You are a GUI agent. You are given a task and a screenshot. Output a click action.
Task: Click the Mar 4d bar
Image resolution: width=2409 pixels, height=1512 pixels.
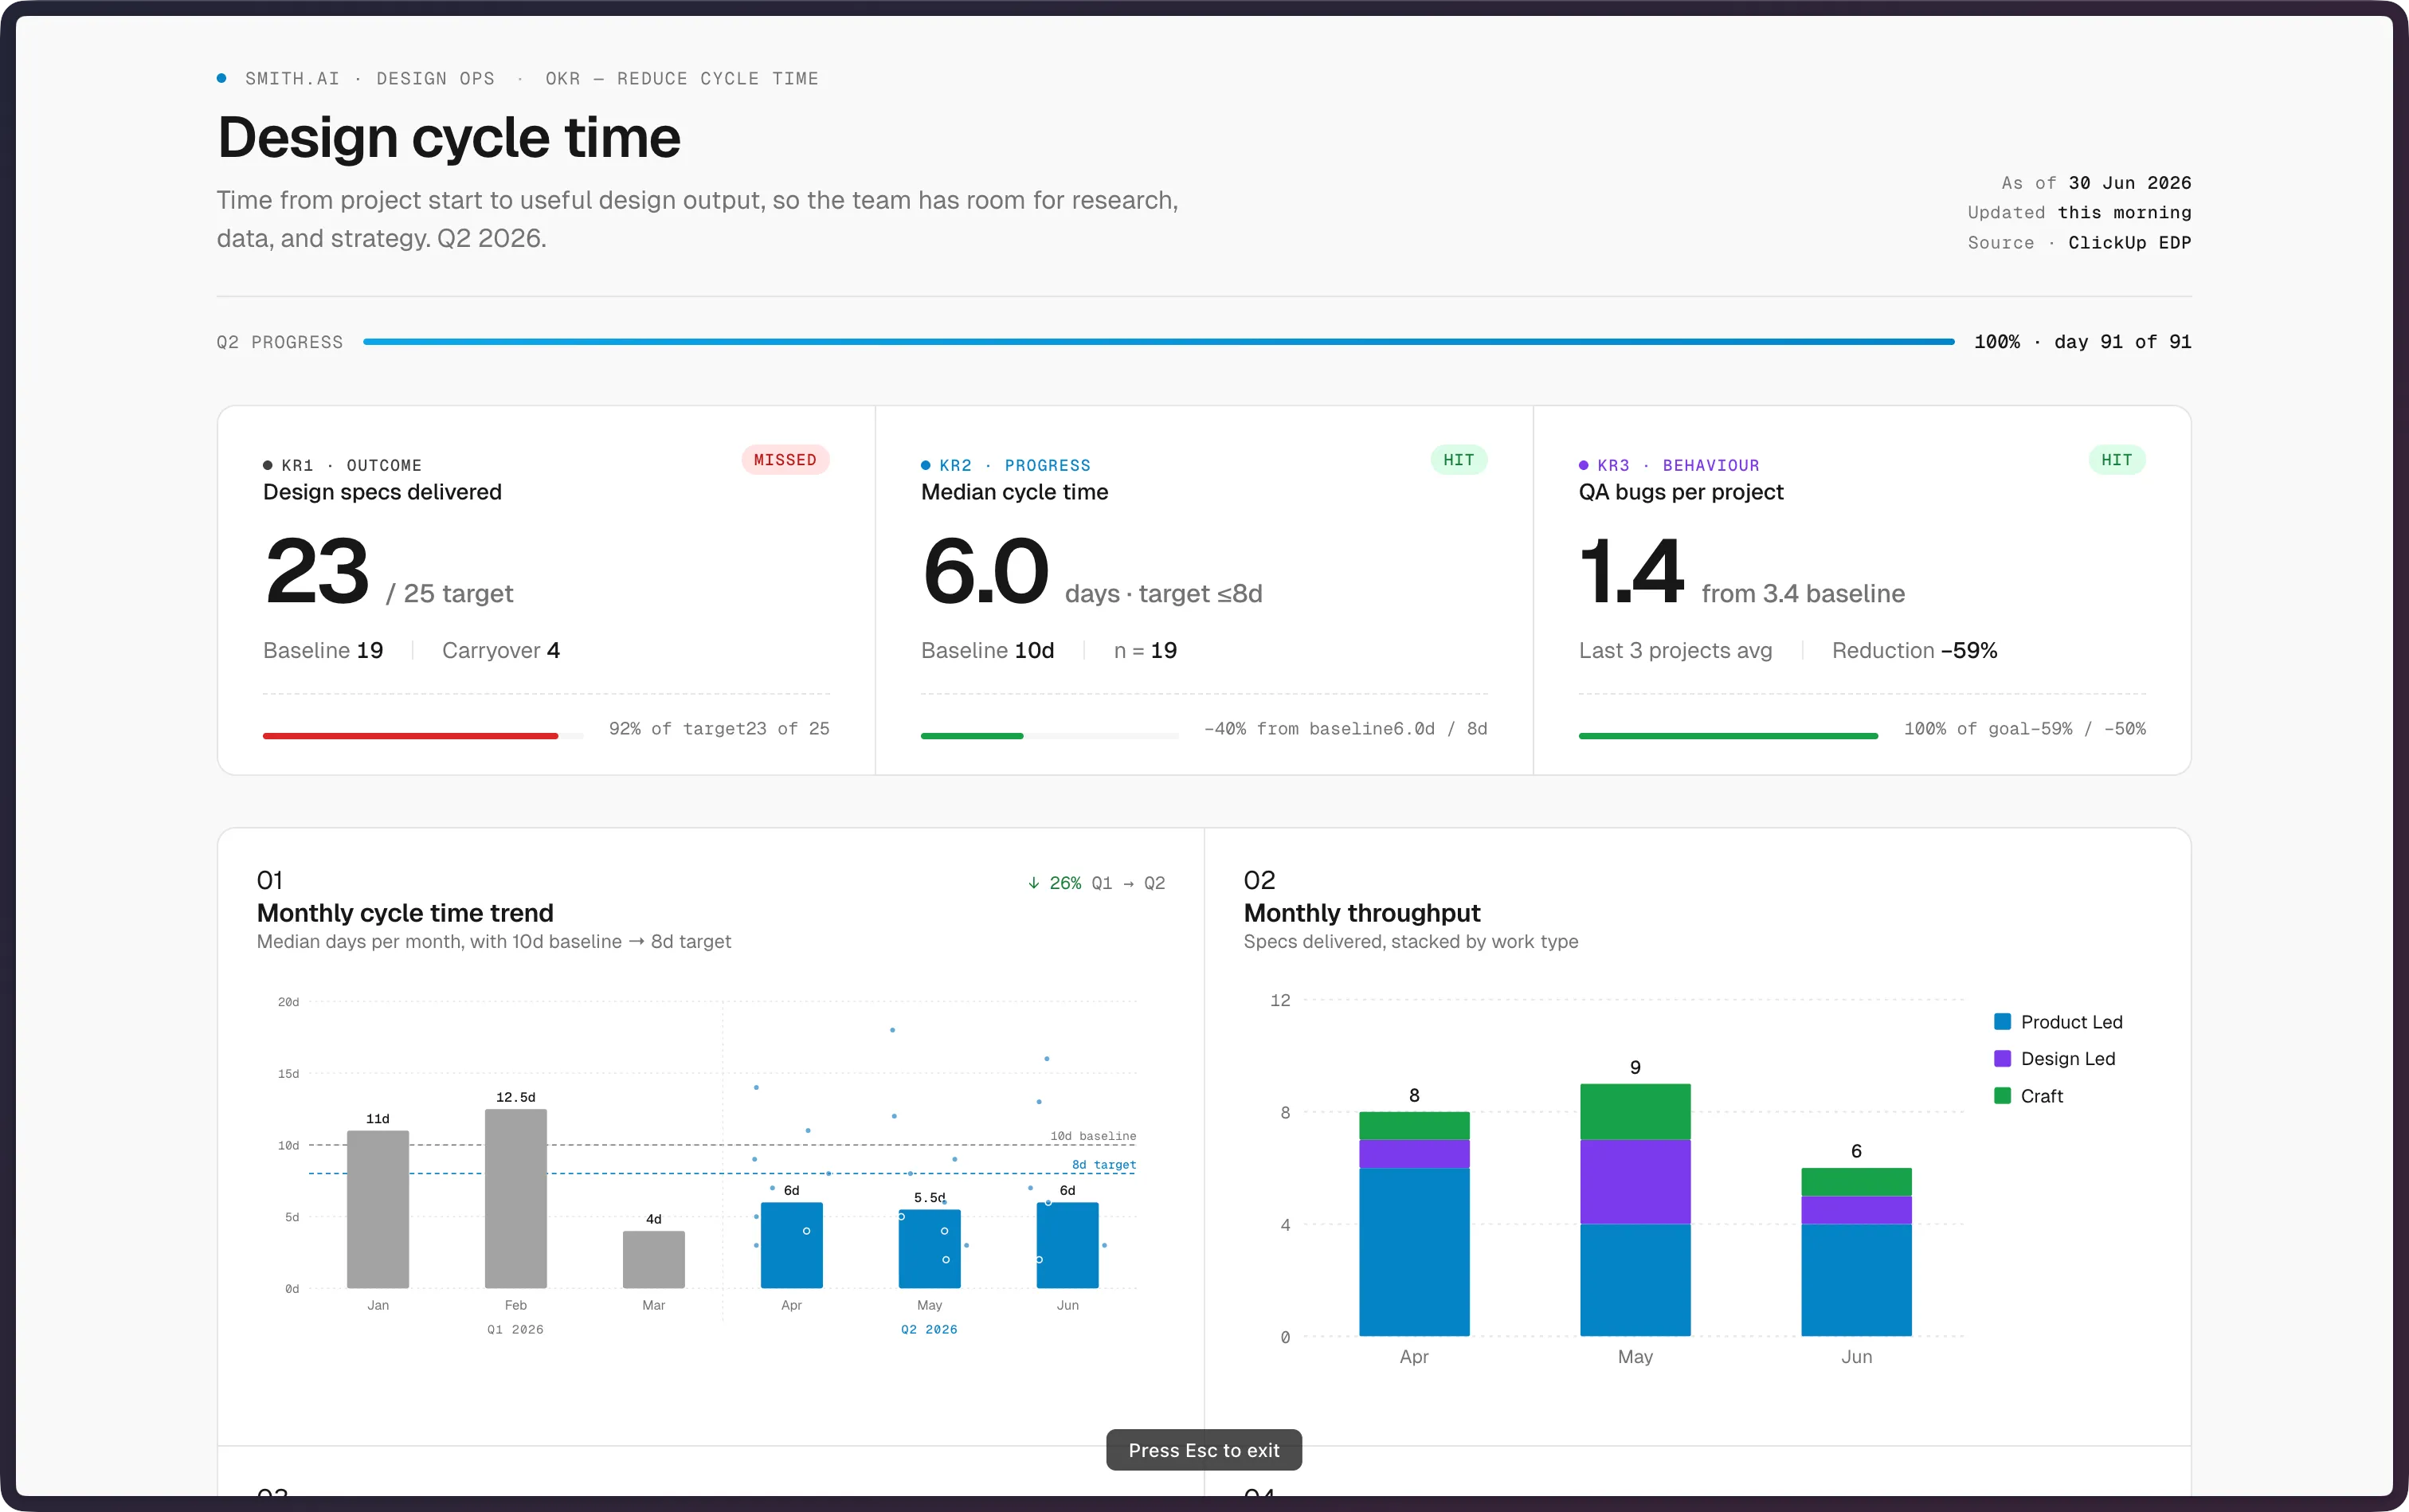coord(654,1259)
